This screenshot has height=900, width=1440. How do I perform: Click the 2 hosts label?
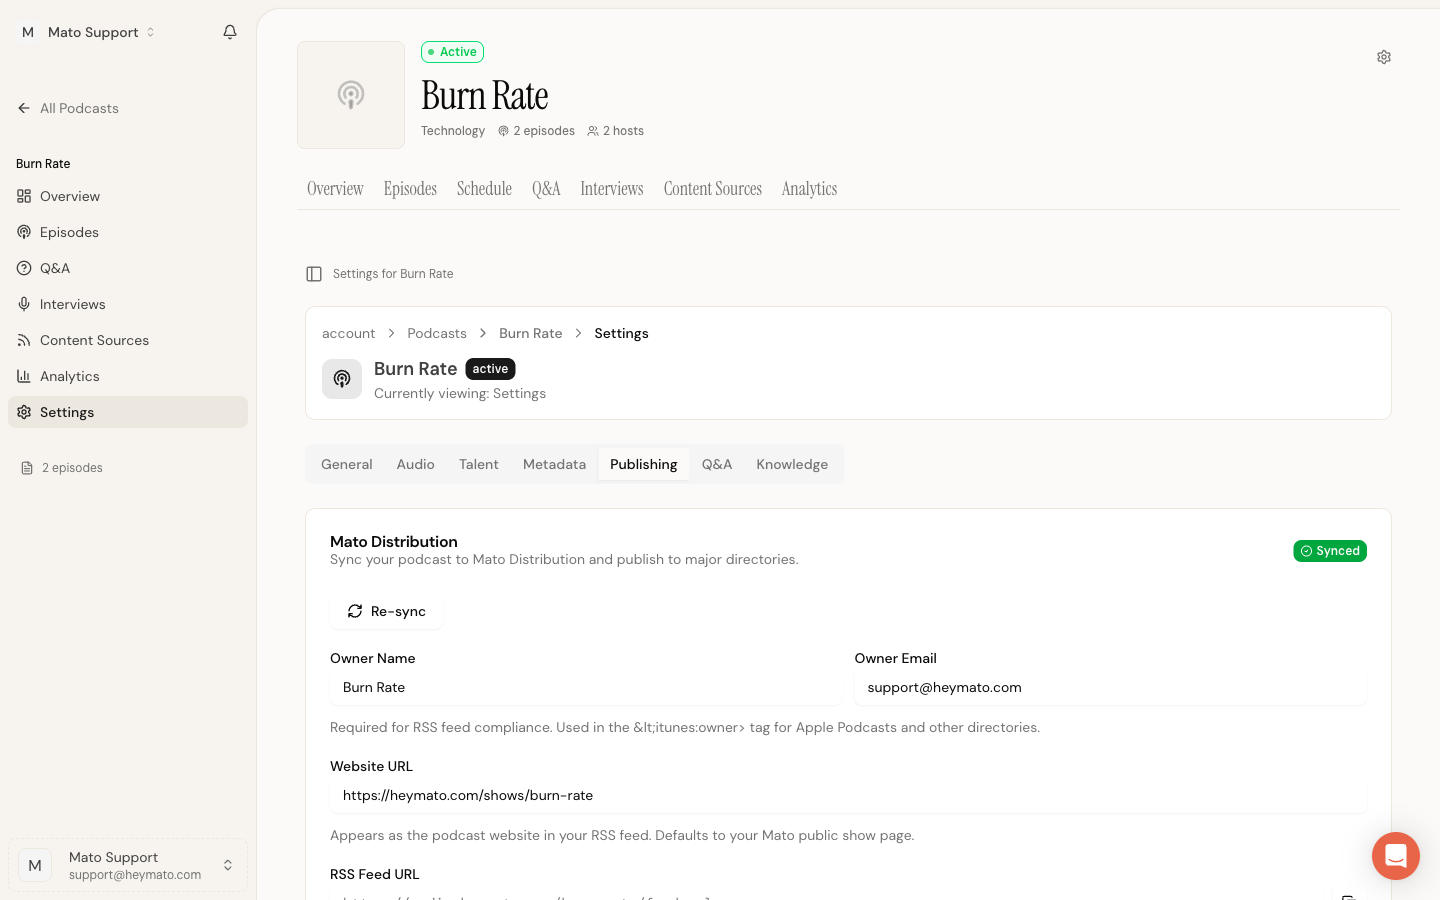pyautogui.click(x=615, y=131)
